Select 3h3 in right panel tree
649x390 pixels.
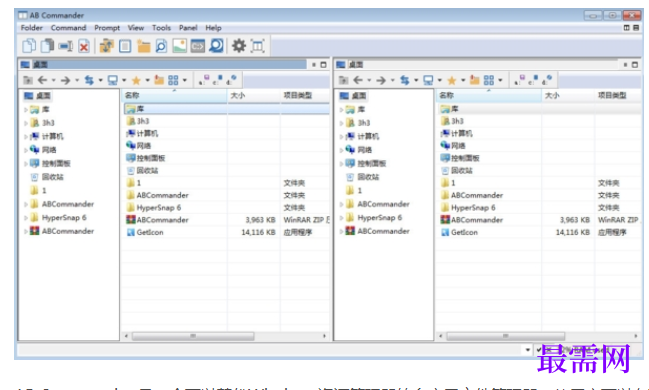click(x=358, y=123)
